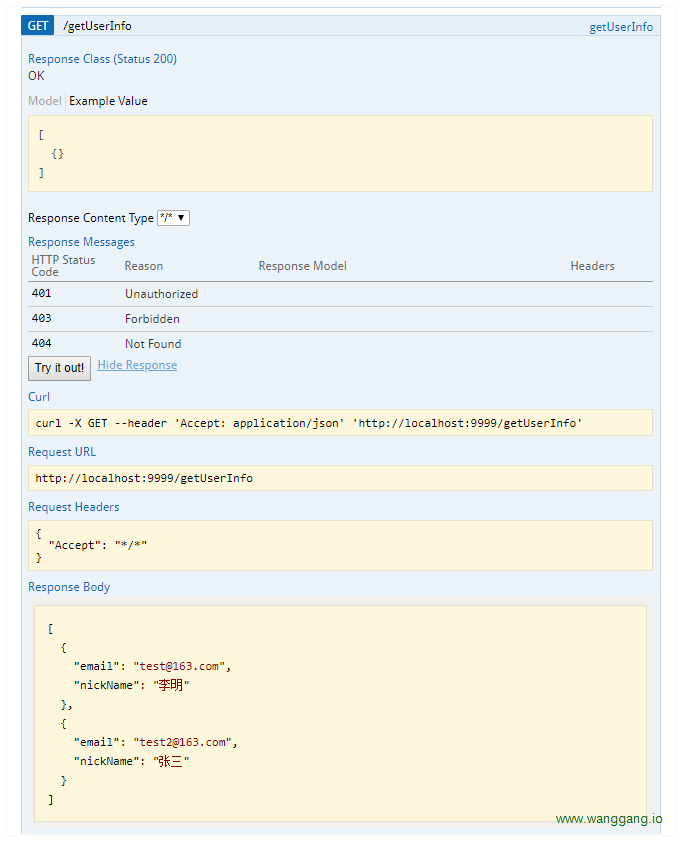Viewport: 681px width, 841px height.
Task: Select the Example Value tab
Action: pos(107,100)
